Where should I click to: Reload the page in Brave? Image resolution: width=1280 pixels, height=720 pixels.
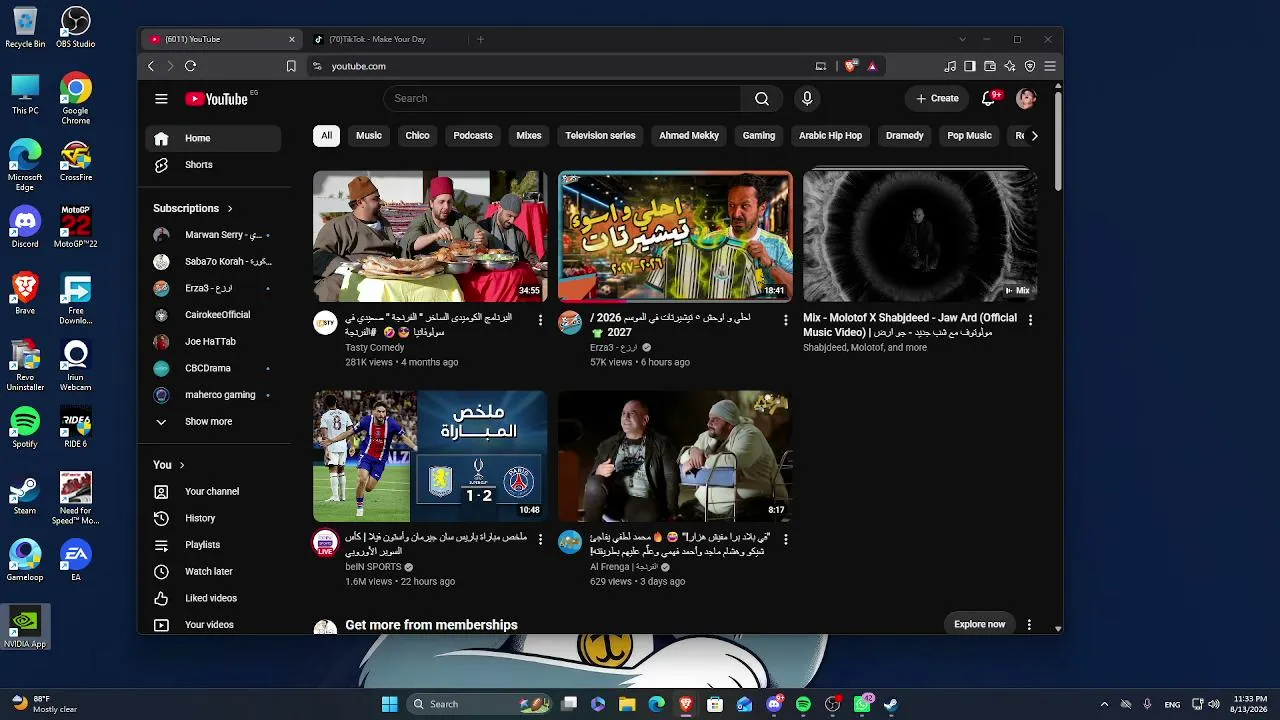pyautogui.click(x=190, y=66)
